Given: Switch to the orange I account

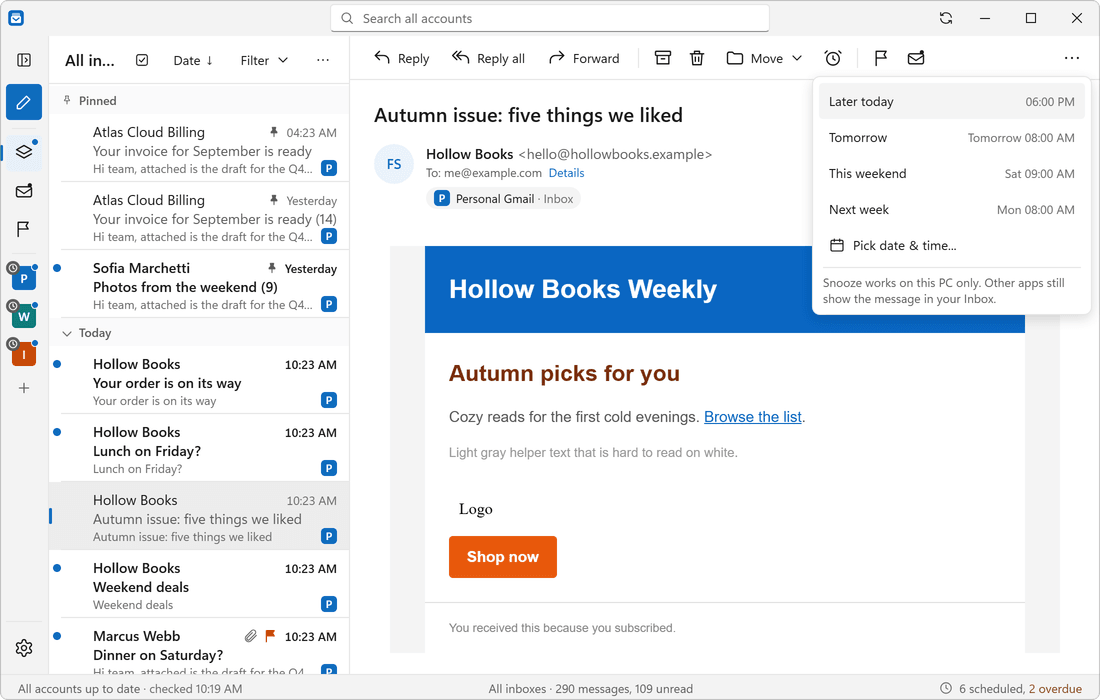Looking at the screenshot, I should point(24,354).
